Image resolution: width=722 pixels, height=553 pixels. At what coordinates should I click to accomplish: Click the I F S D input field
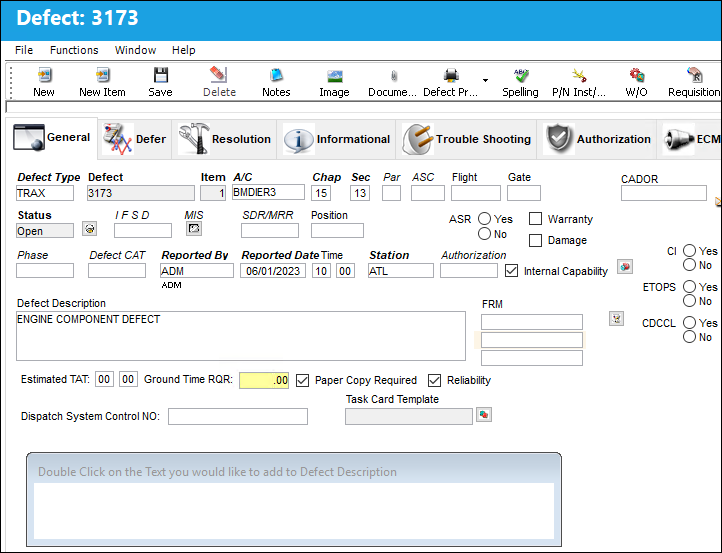pyautogui.click(x=143, y=230)
